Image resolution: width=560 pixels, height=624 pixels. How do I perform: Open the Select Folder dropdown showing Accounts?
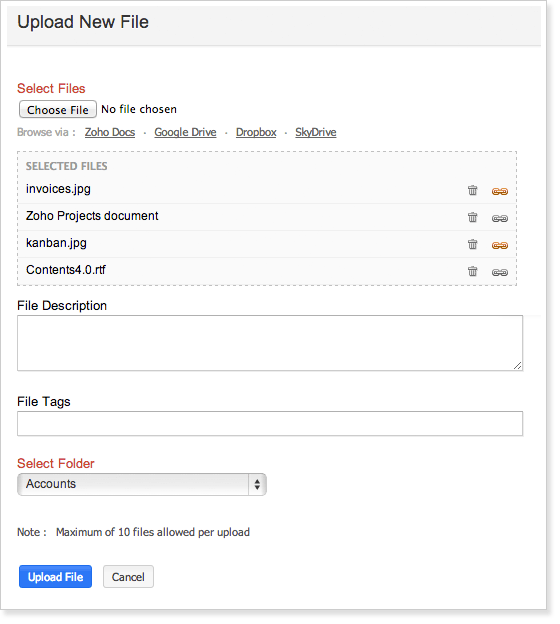(x=142, y=484)
